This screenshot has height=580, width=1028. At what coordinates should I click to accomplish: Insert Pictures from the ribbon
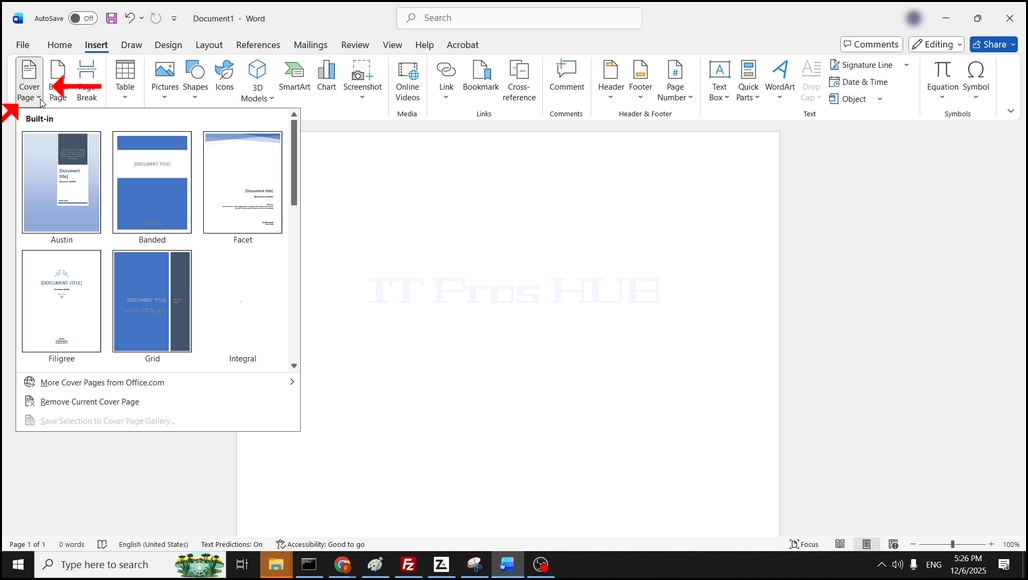[x=165, y=80]
